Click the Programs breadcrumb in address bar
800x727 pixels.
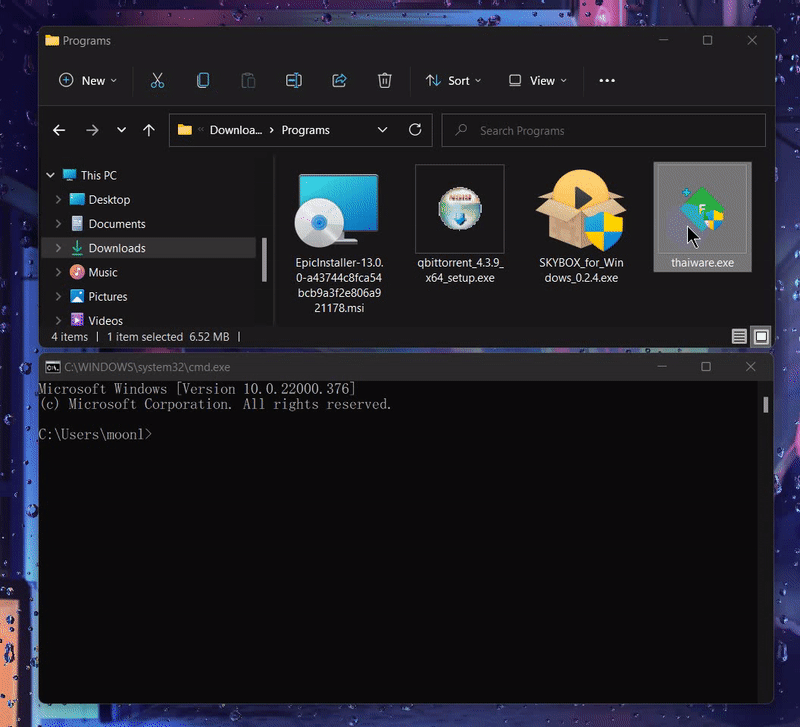coord(306,130)
